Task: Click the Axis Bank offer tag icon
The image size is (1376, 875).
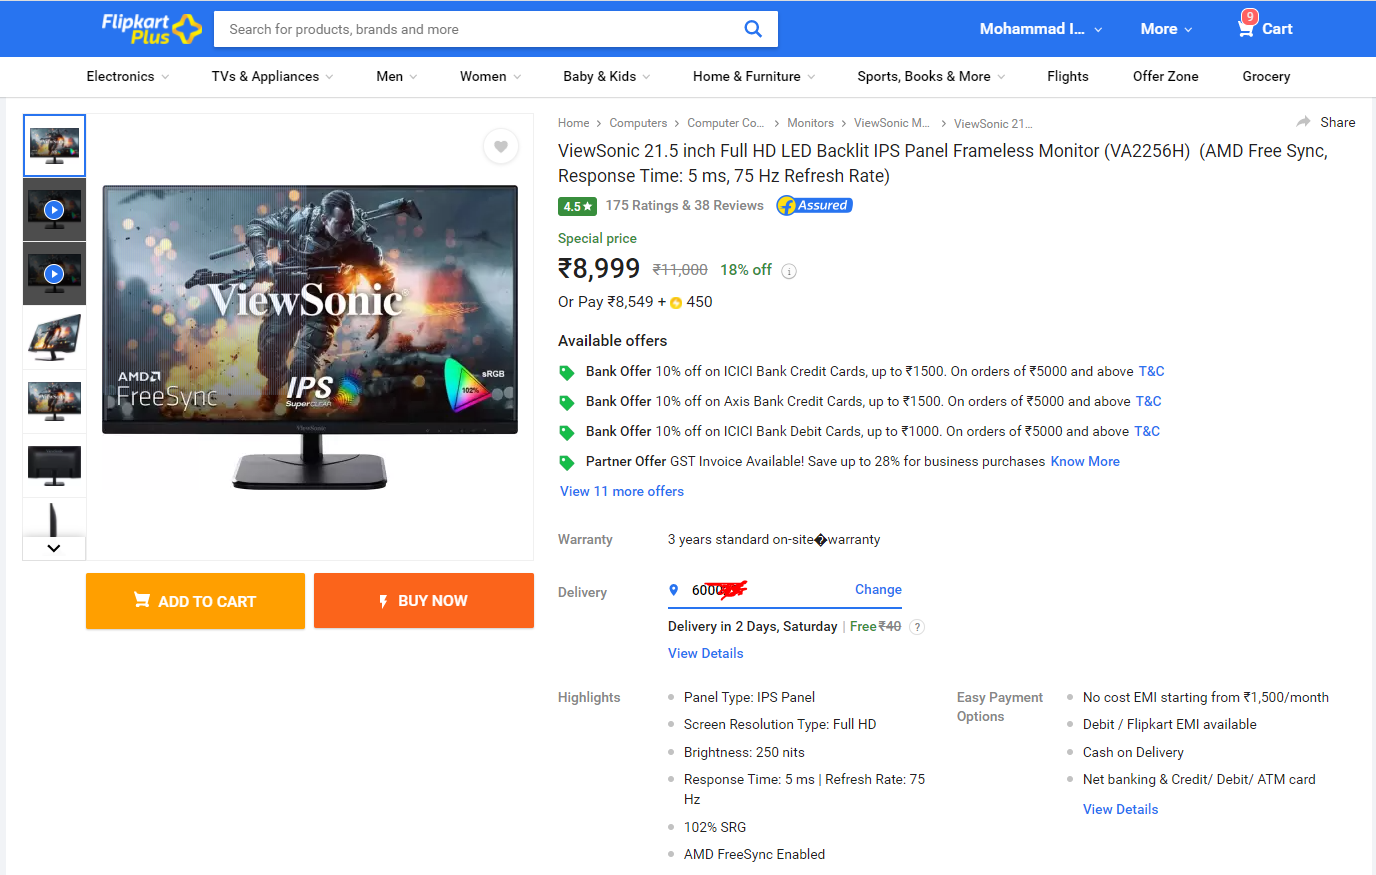Action: (x=567, y=402)
